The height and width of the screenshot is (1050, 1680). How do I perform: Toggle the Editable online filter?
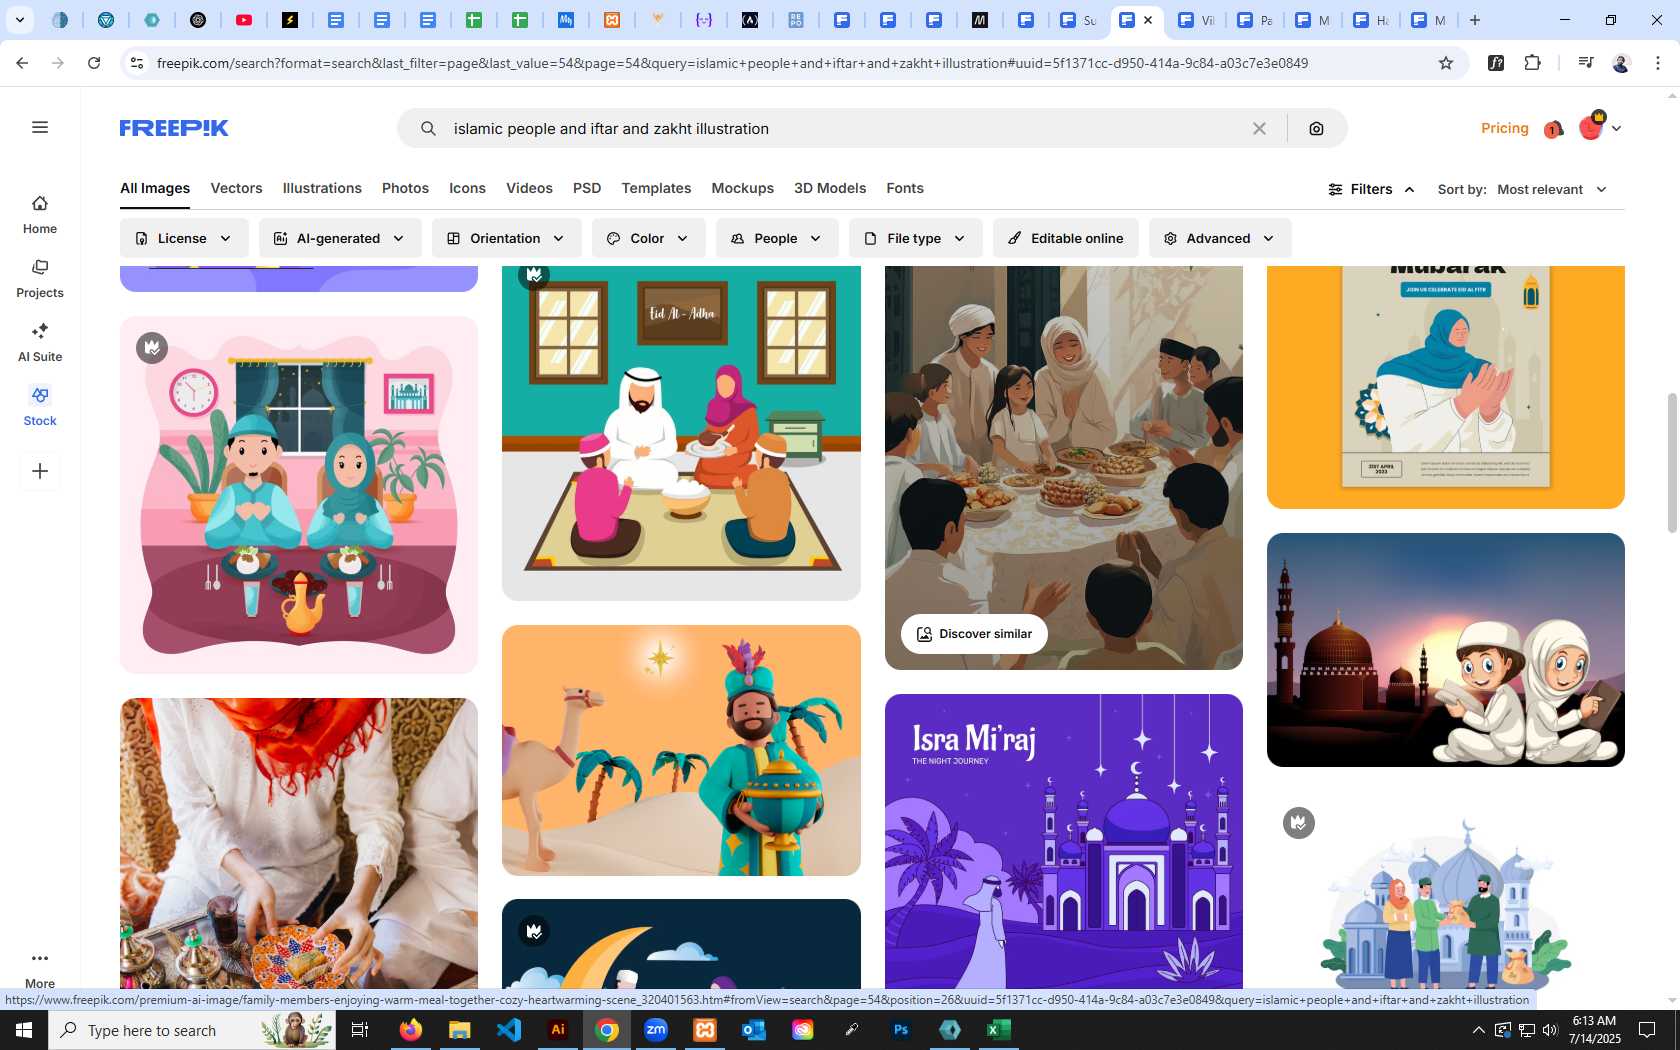pyautogui.click(x=1065, y=238)
